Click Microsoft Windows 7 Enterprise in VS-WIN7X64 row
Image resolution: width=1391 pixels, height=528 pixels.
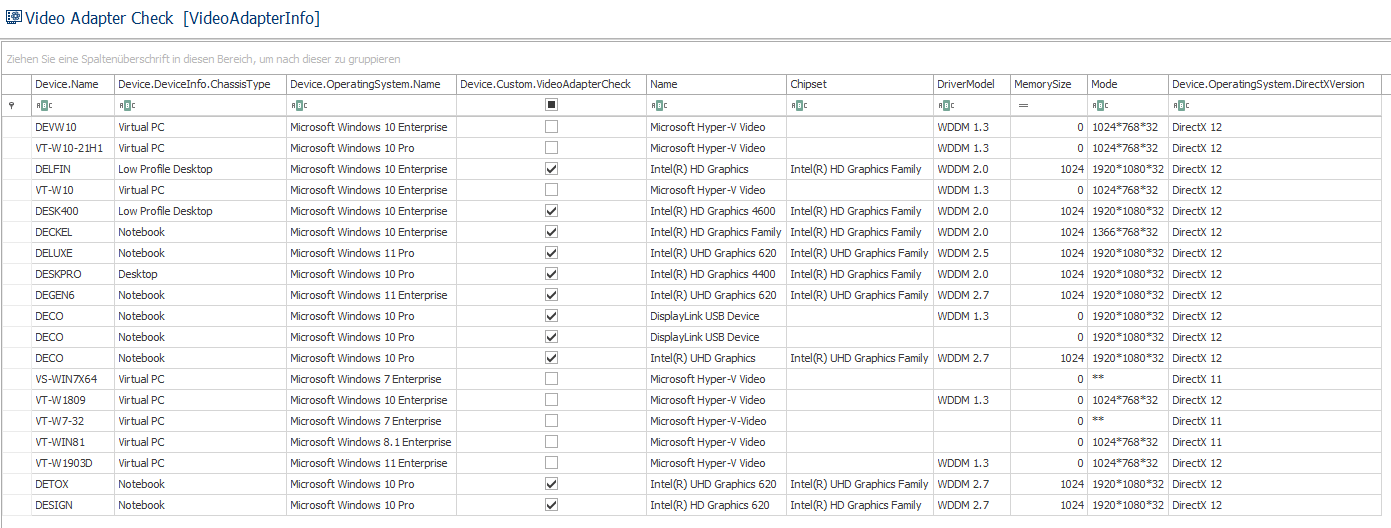[x=372, y=379]
